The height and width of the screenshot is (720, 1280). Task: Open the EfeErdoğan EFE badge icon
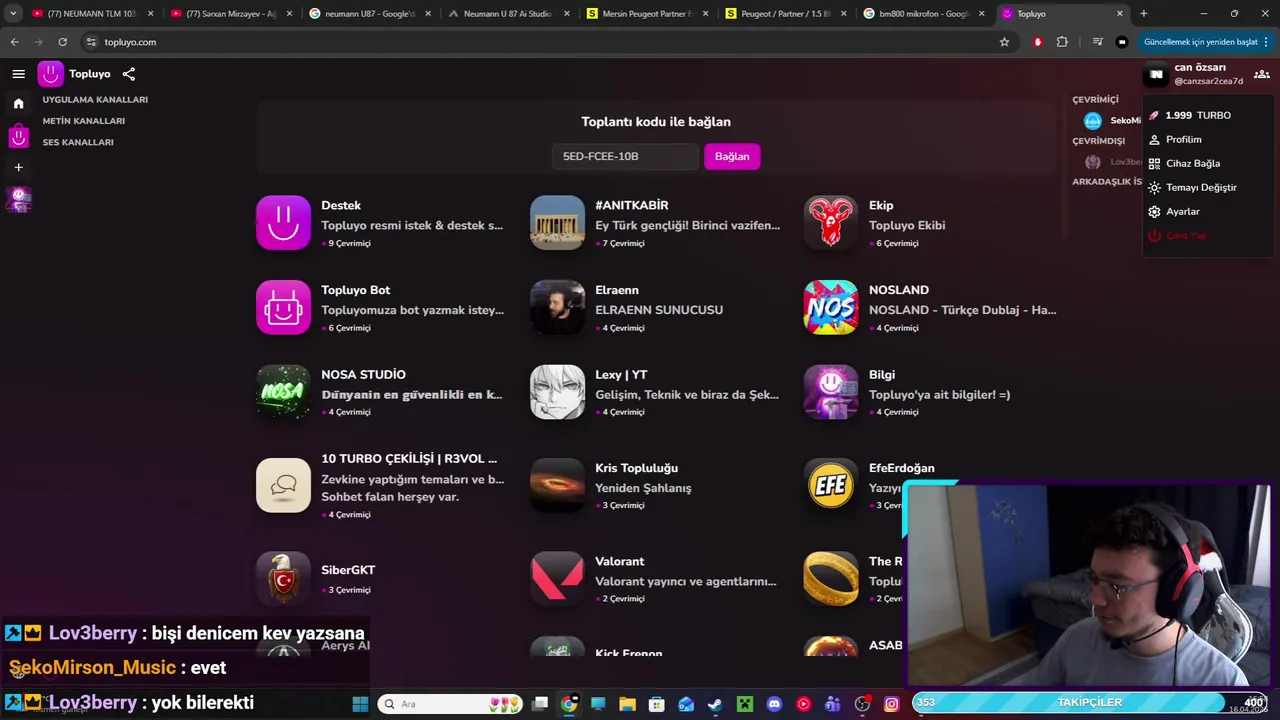pyautogui.click(x=831, y=485)
